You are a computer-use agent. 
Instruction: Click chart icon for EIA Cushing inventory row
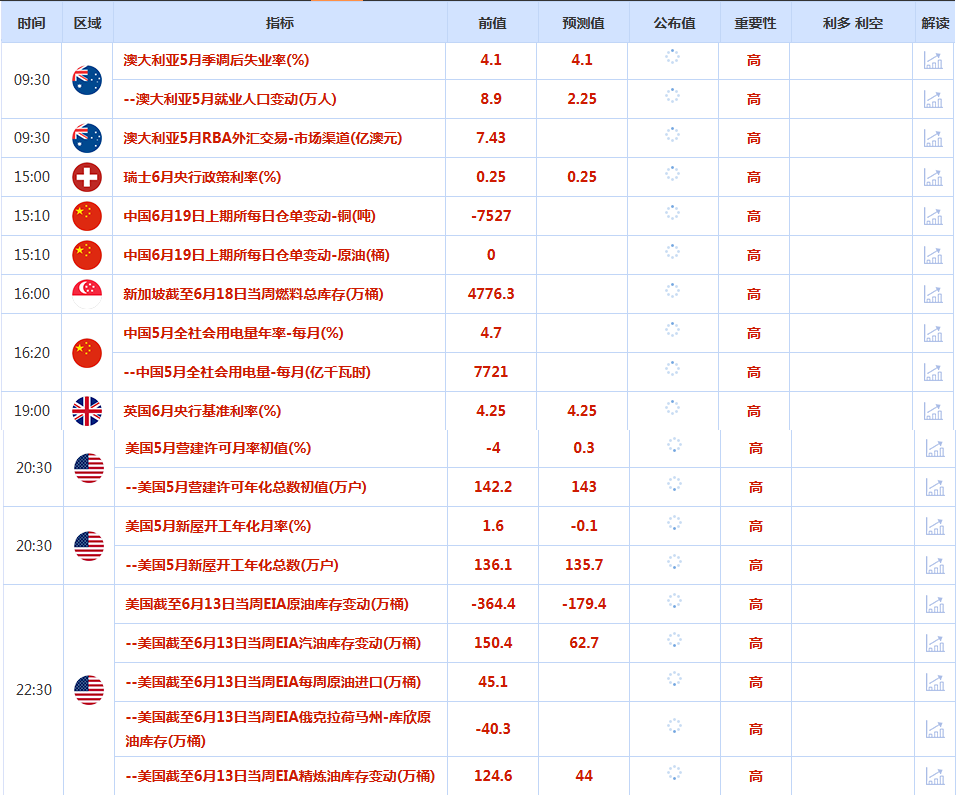click(x=935, y=729)
